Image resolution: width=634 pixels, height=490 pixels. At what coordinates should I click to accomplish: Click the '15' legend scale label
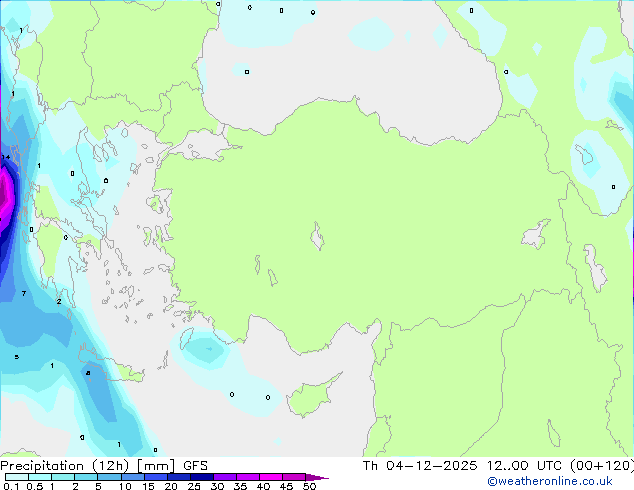click(x=148, y=486)
